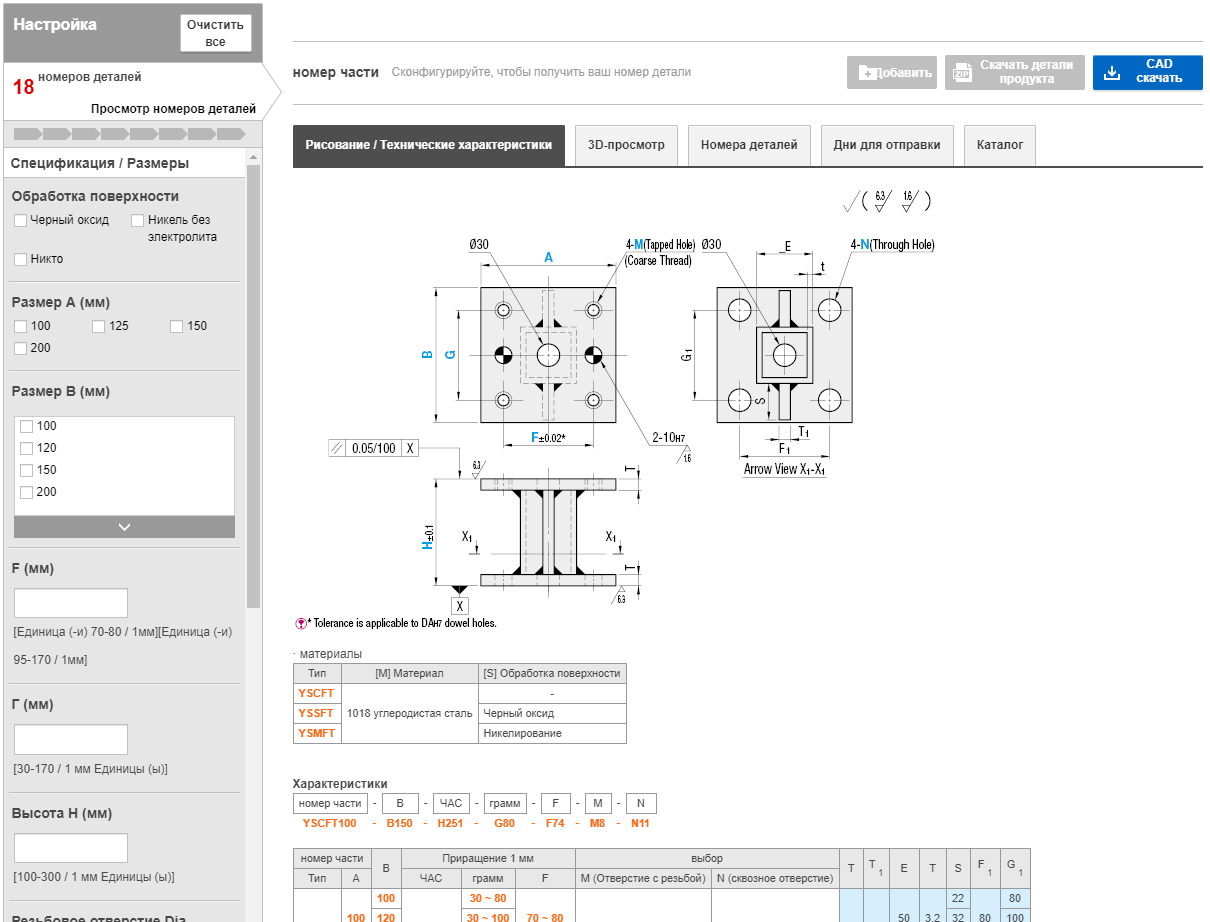Tick the Никто surface option
Viewport: 1210px width, 922px height.
coord(21,259)
